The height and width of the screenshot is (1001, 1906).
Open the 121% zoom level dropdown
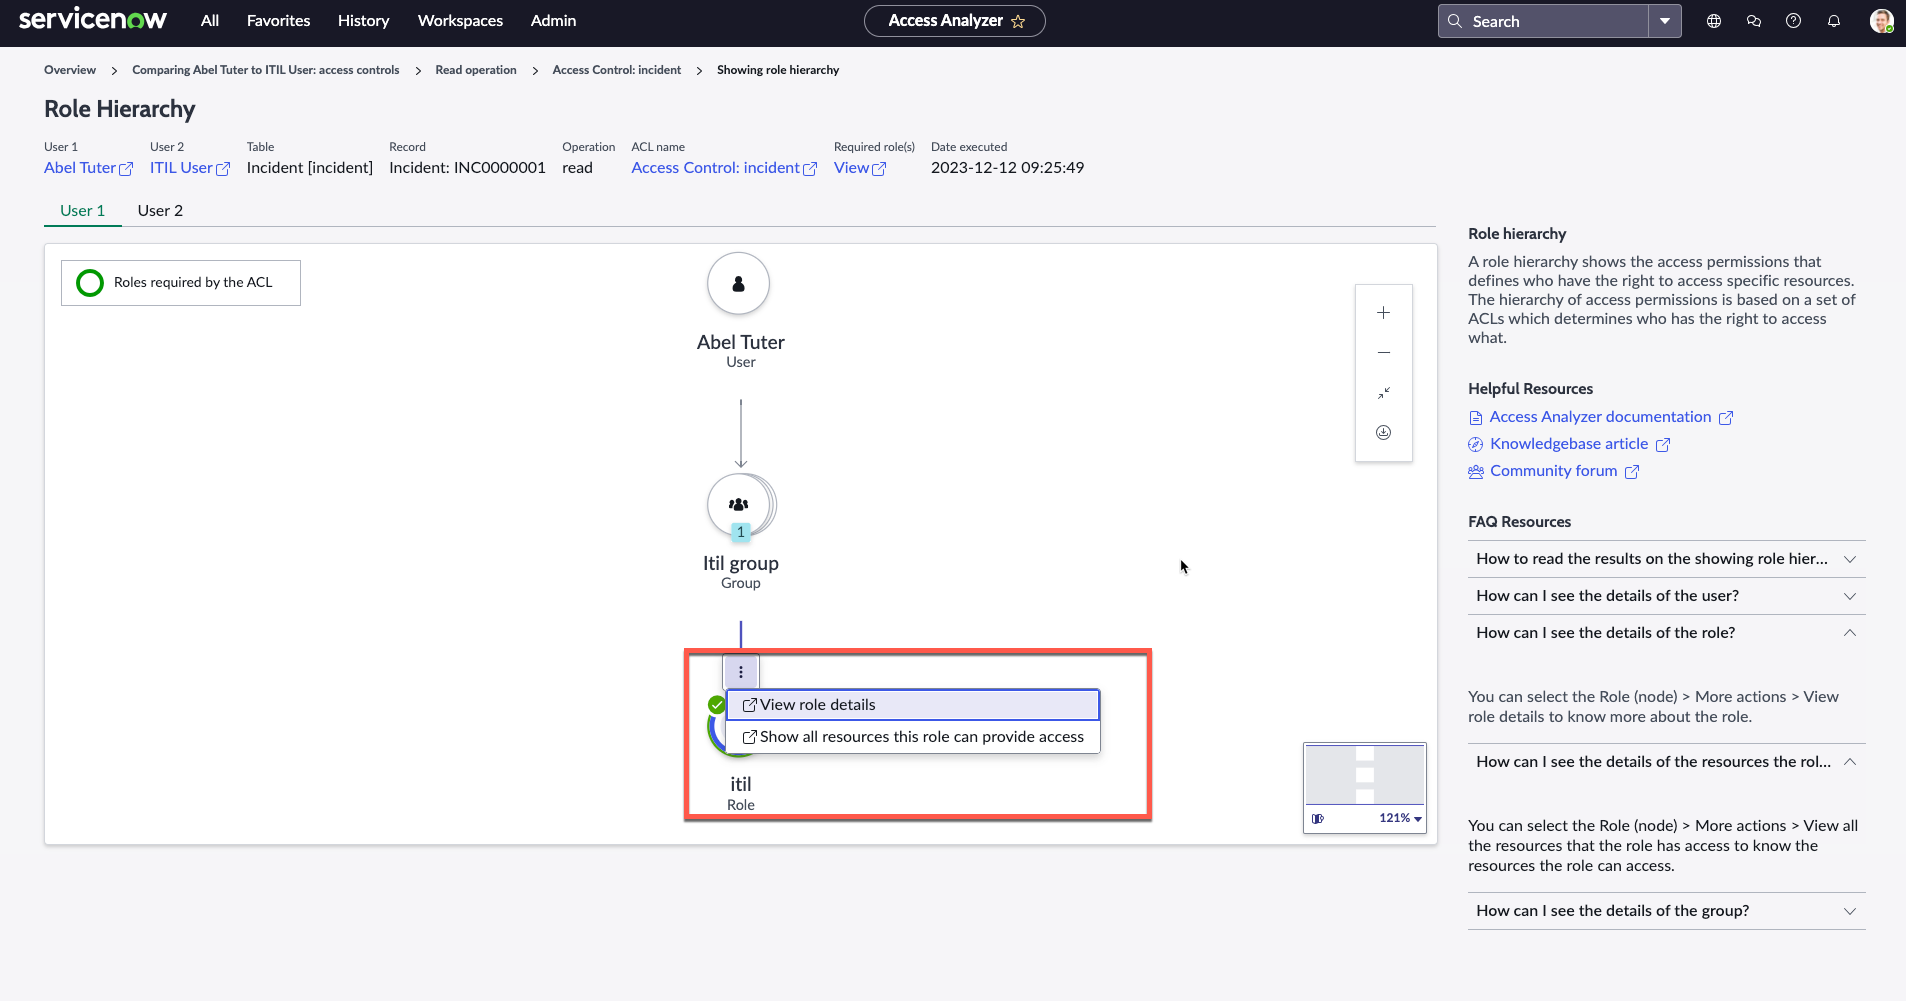pyautogui.click(x=1400, y=818)
